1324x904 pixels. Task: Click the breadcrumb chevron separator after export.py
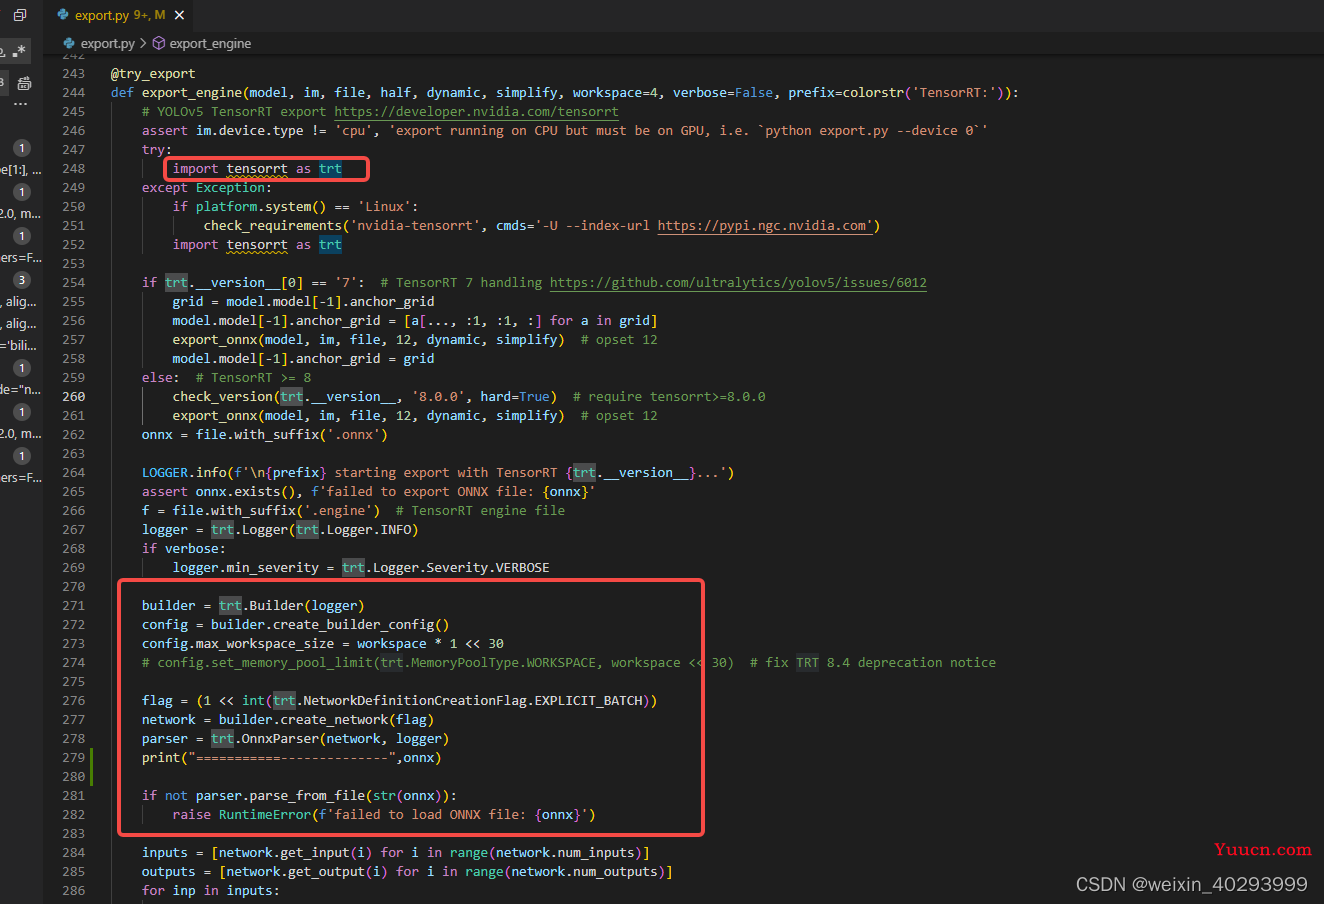(143, 43)
